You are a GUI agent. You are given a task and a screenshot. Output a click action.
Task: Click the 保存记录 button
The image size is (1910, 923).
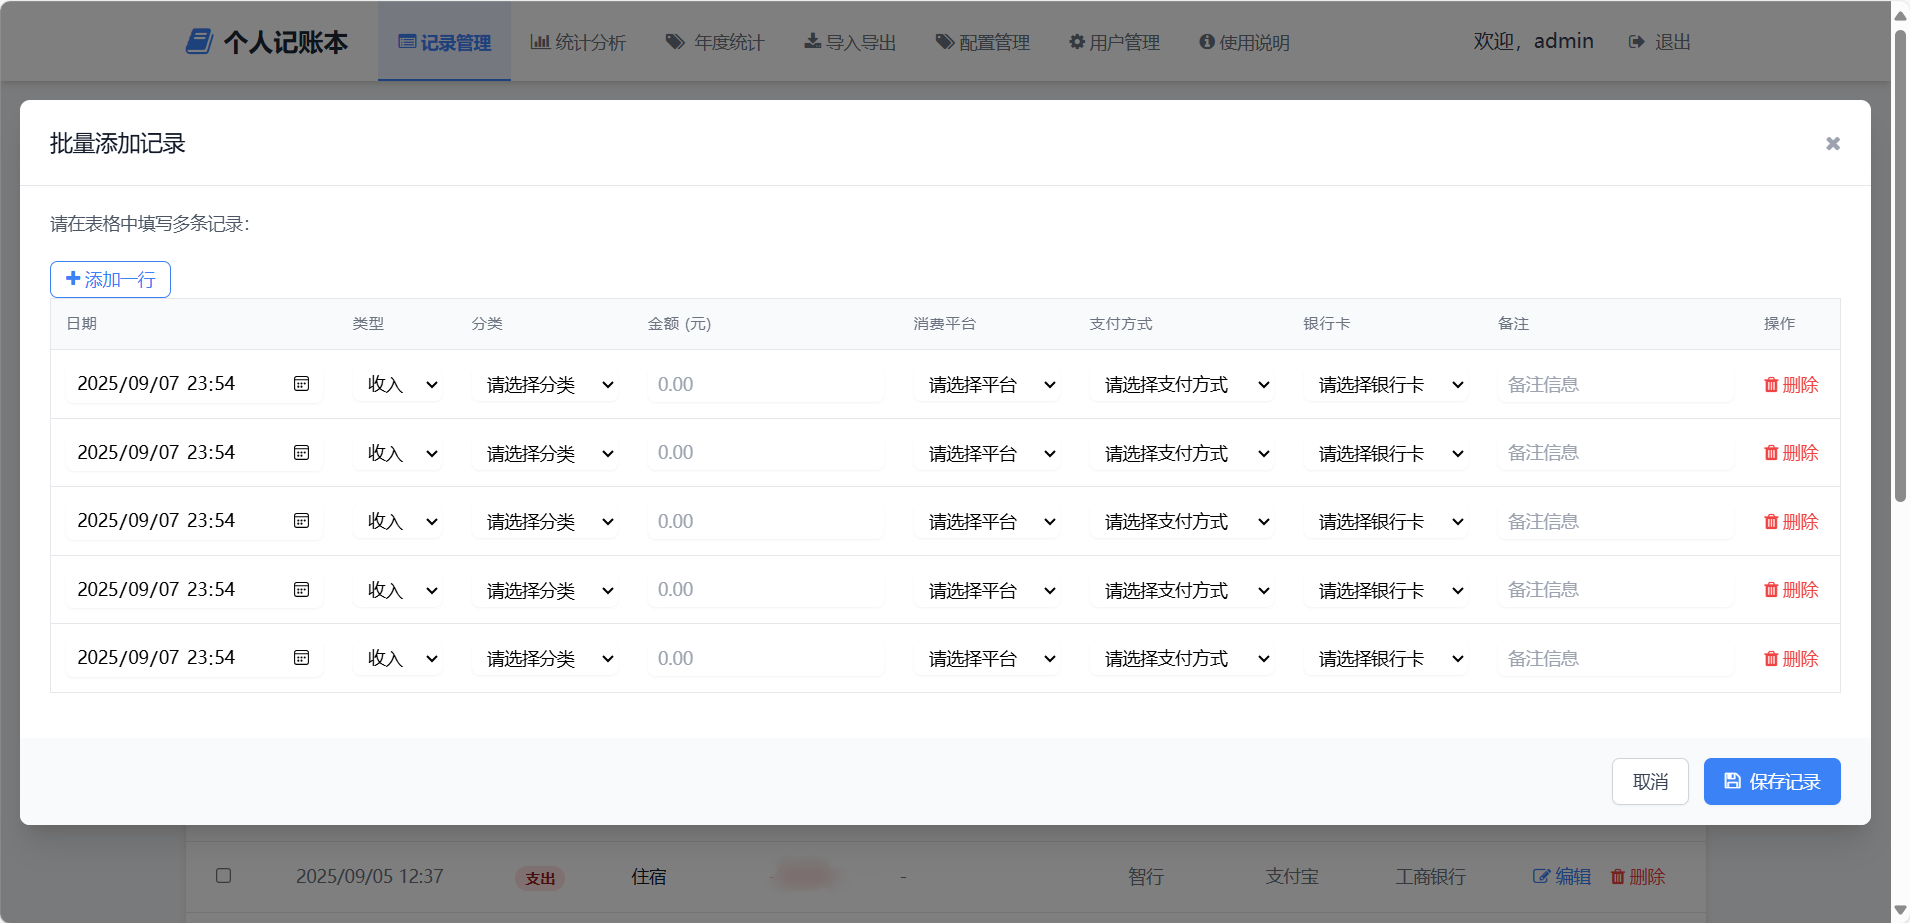tap(1771, 781)
